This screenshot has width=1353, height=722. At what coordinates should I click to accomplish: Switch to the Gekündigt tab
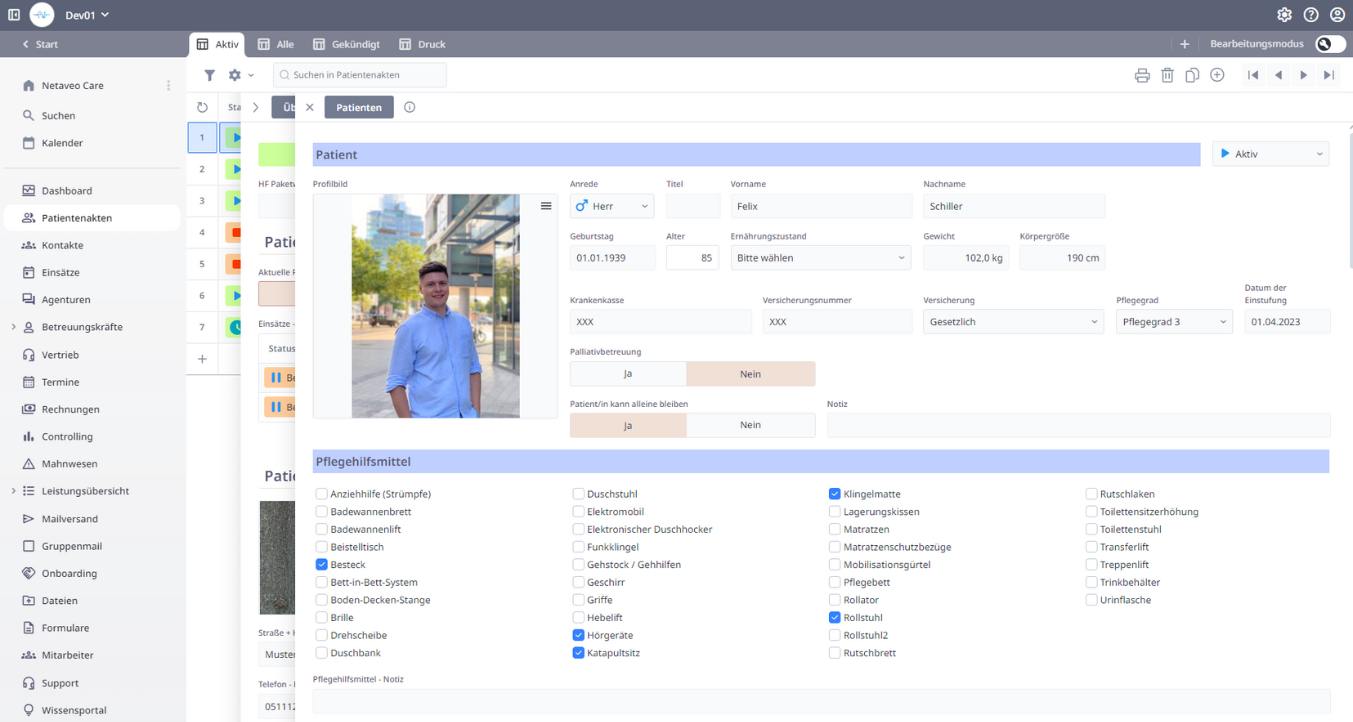click(346, 44)
